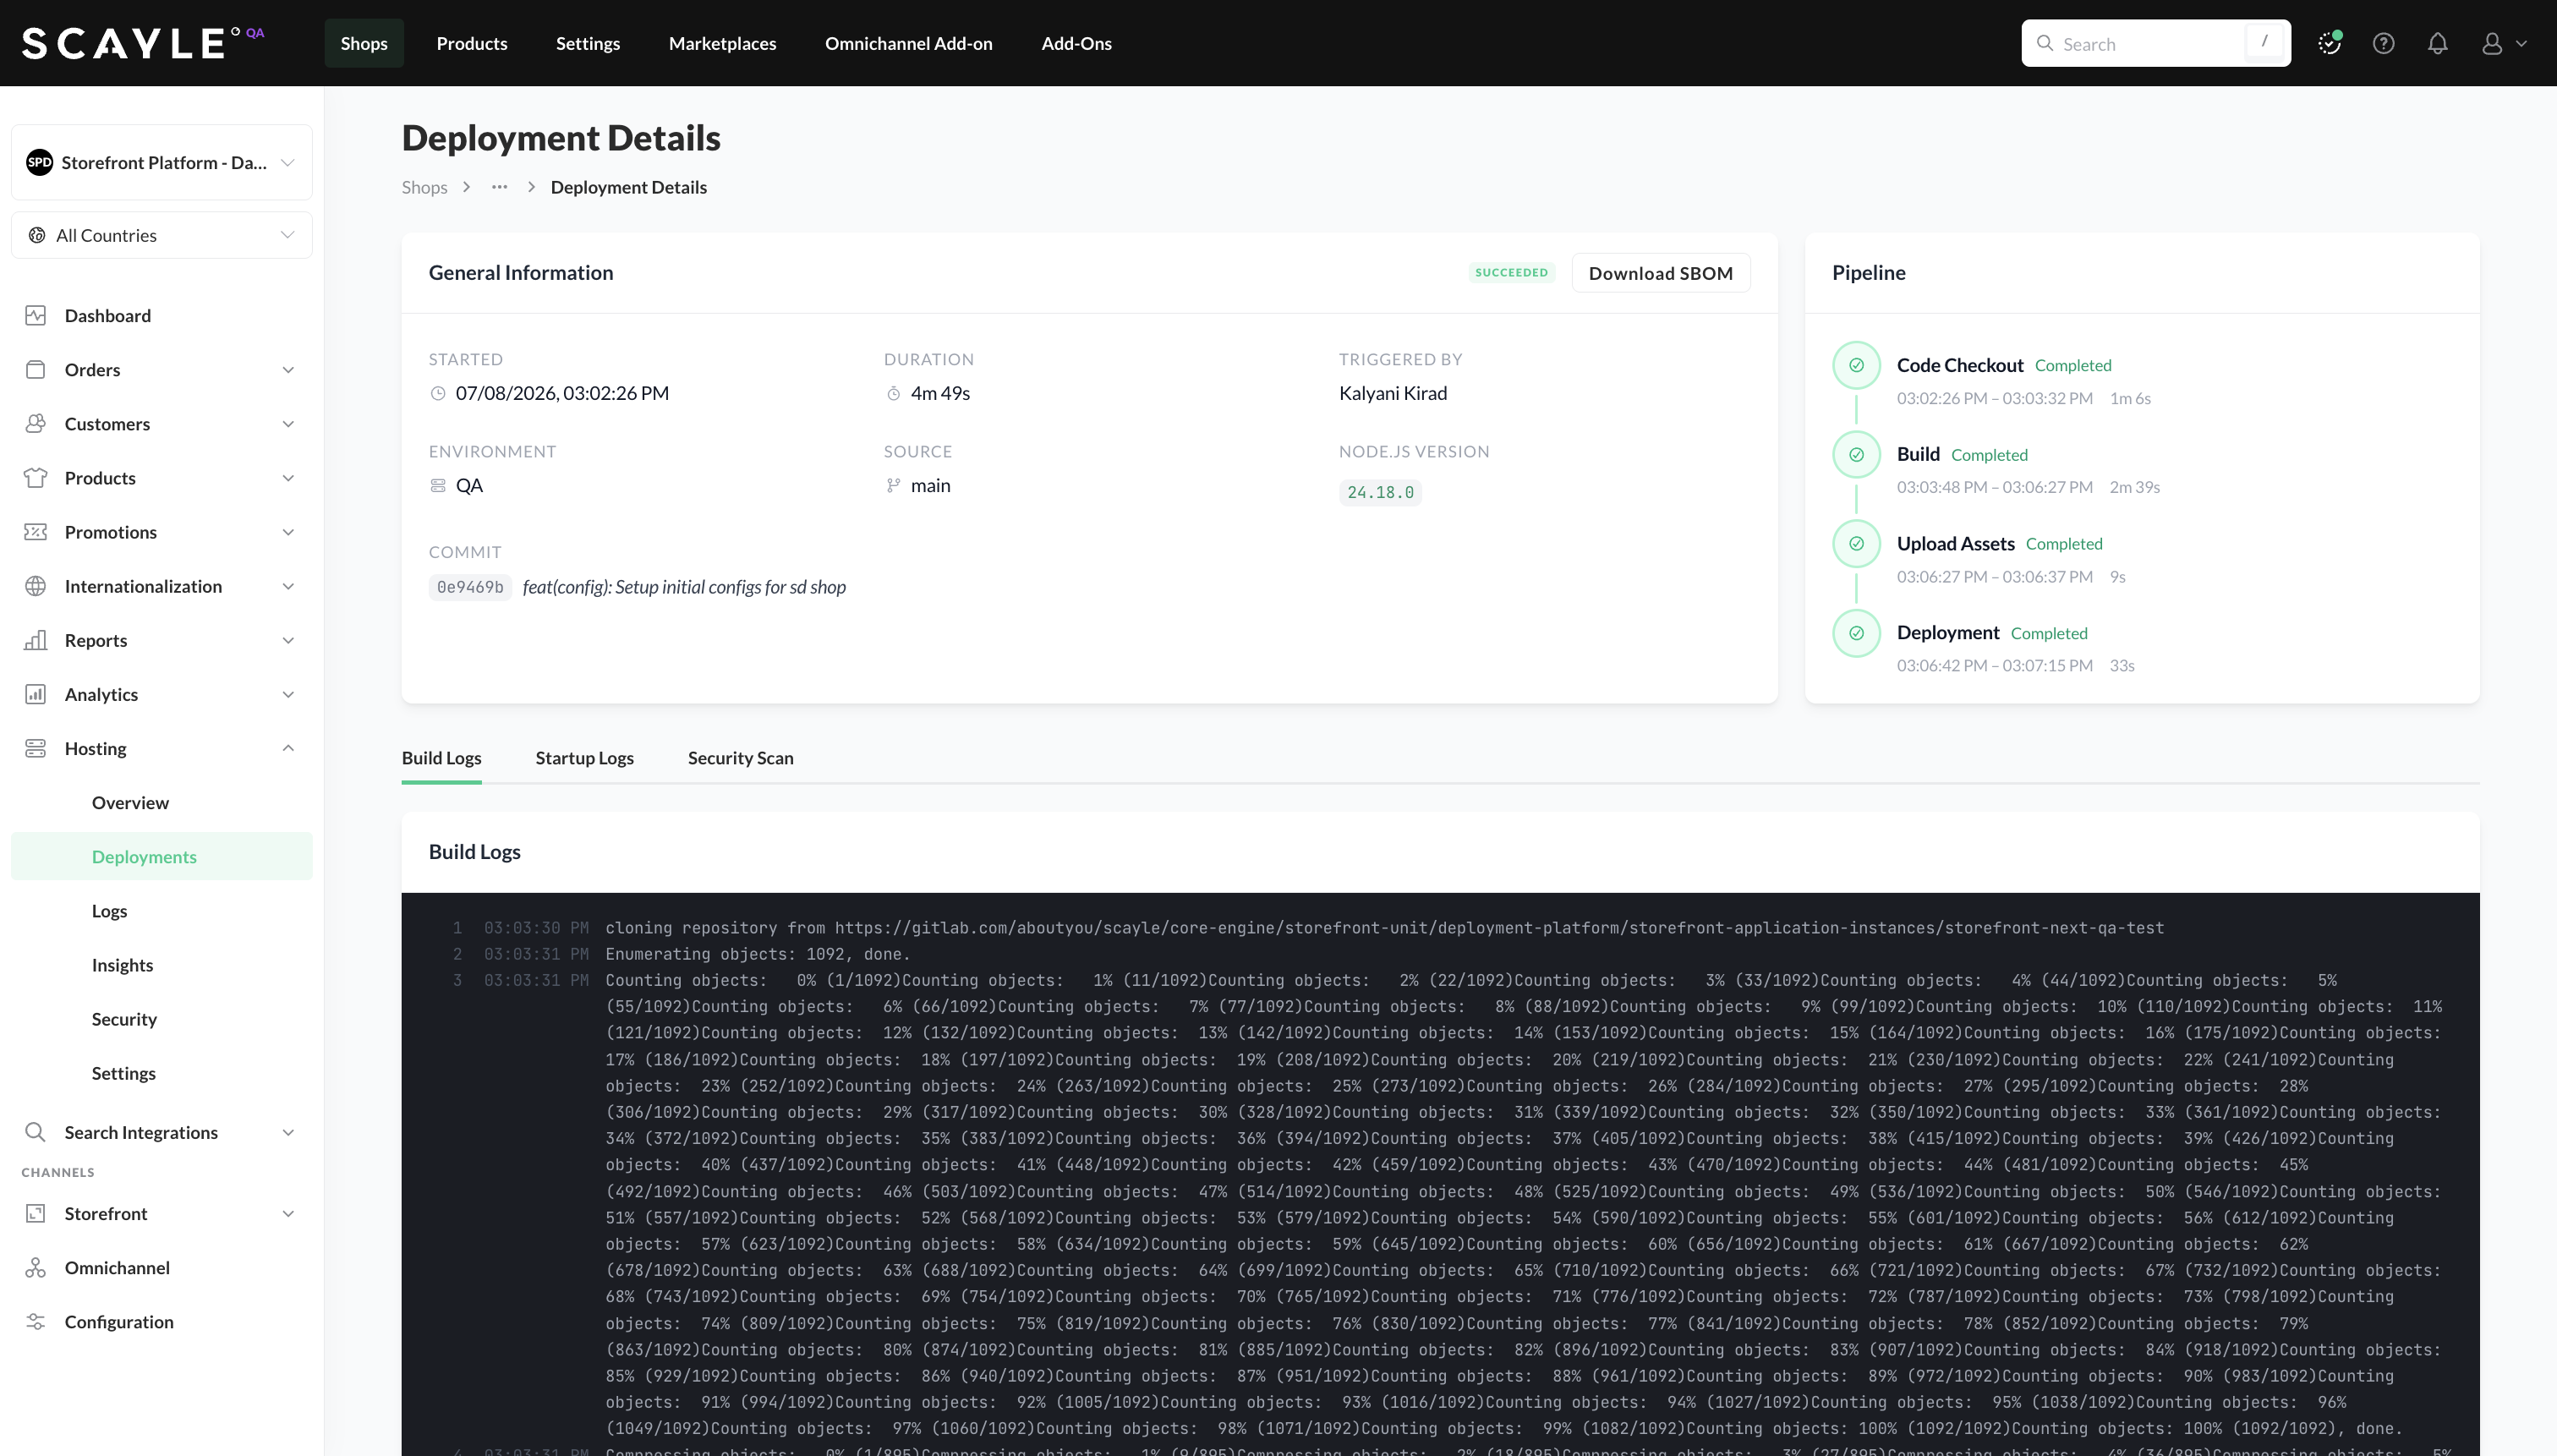Screen dimensions: 2557x1456
Task: Expand the Customers menu chevron
Action: (x=288, y=423)
